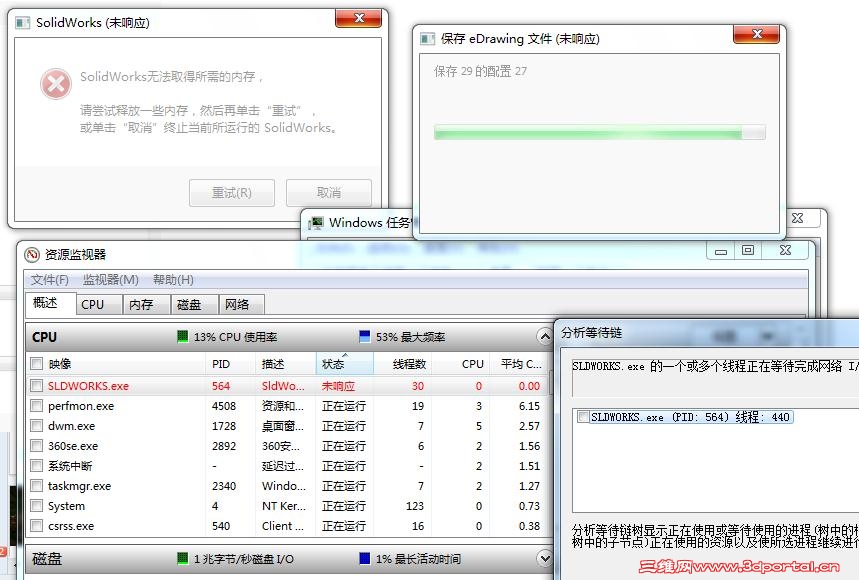This screenshot has width=859, height=580.
Task: Select the dwm.exe process name
Action: coord(71,426)
